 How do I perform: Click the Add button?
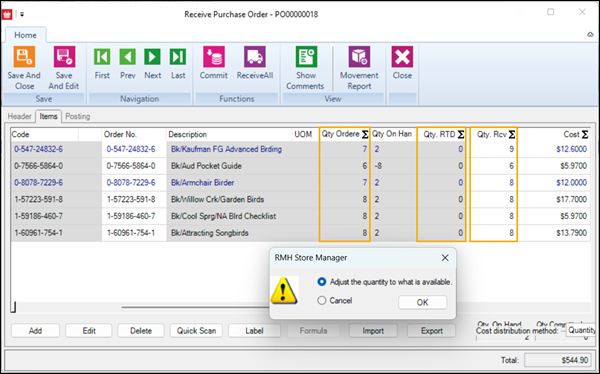(x=36, y=331)
